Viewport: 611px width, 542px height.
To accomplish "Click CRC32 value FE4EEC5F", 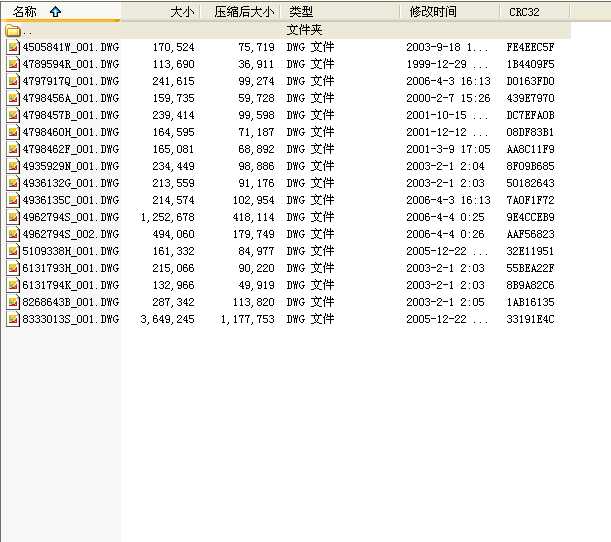I will pyautogui.click(x=530, y=48).
